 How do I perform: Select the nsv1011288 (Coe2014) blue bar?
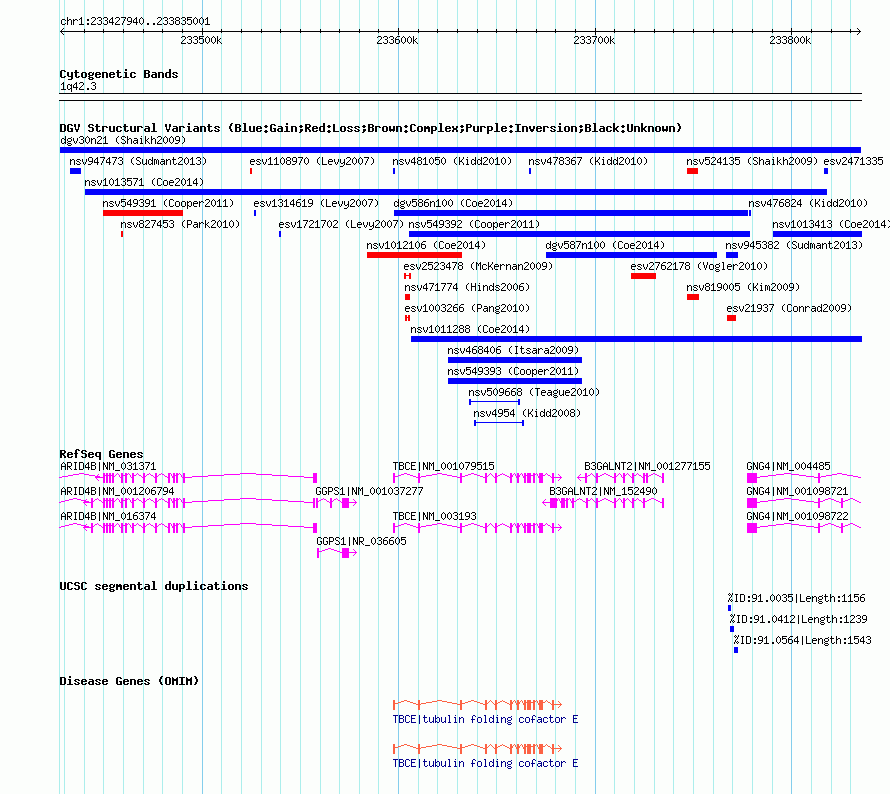tap(636, 339)
